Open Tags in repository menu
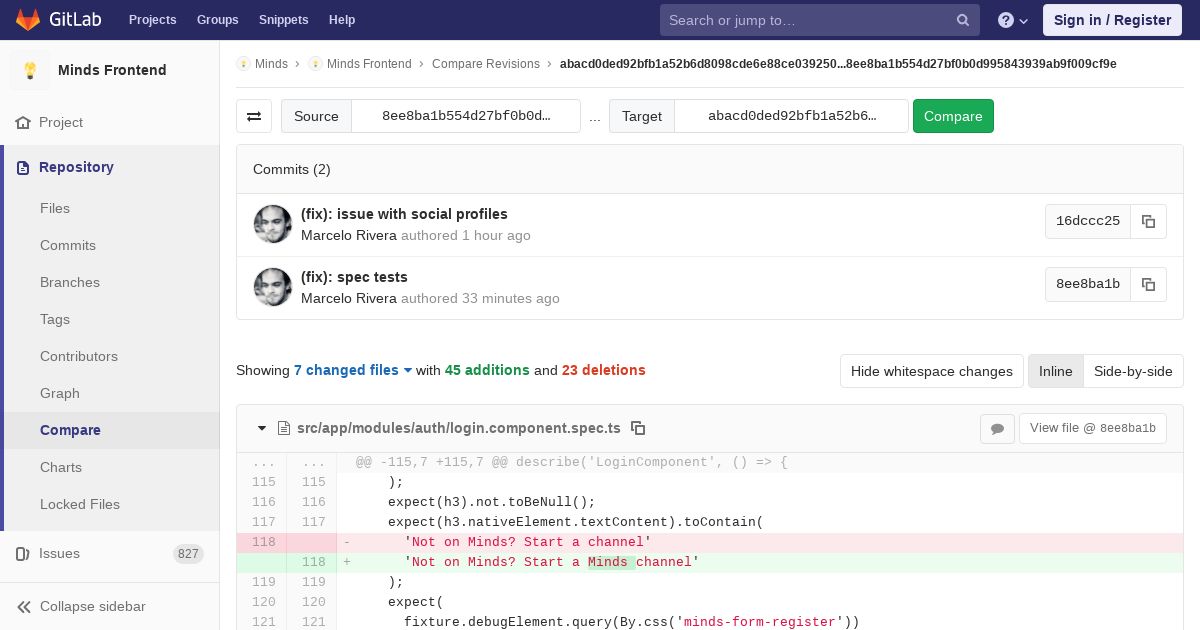The width and height of the screenshot is (1200, 630). pos(55,319)
